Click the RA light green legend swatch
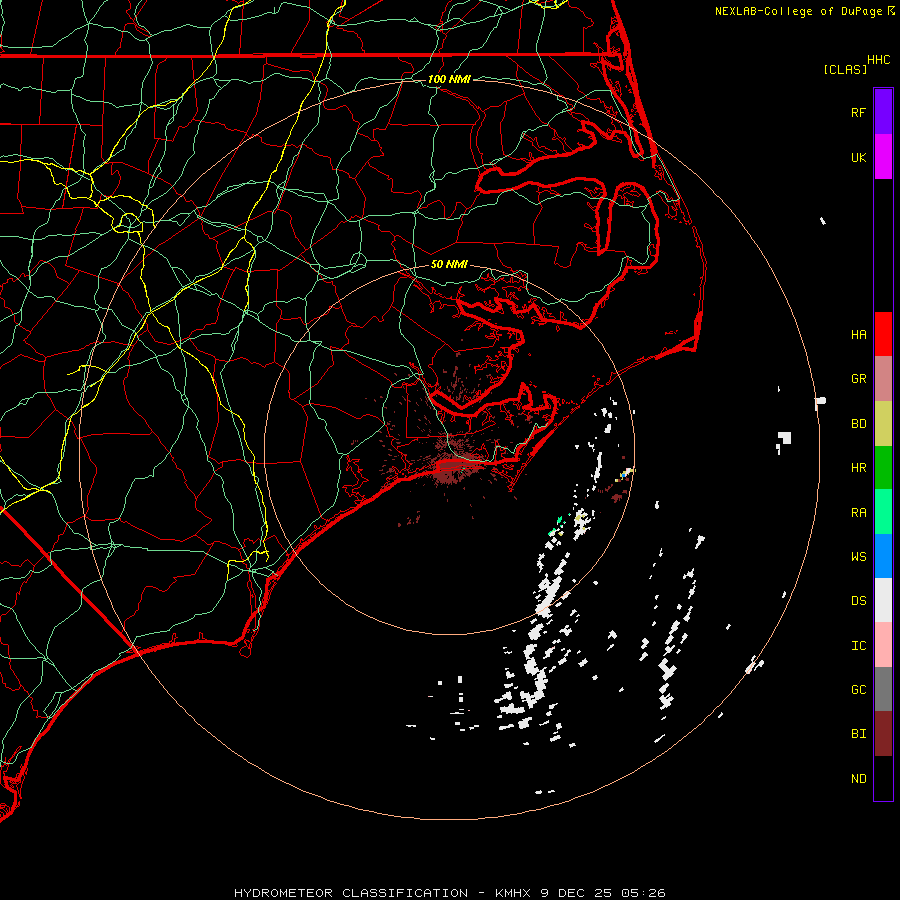900x900 pixels. tap(883, 512)
